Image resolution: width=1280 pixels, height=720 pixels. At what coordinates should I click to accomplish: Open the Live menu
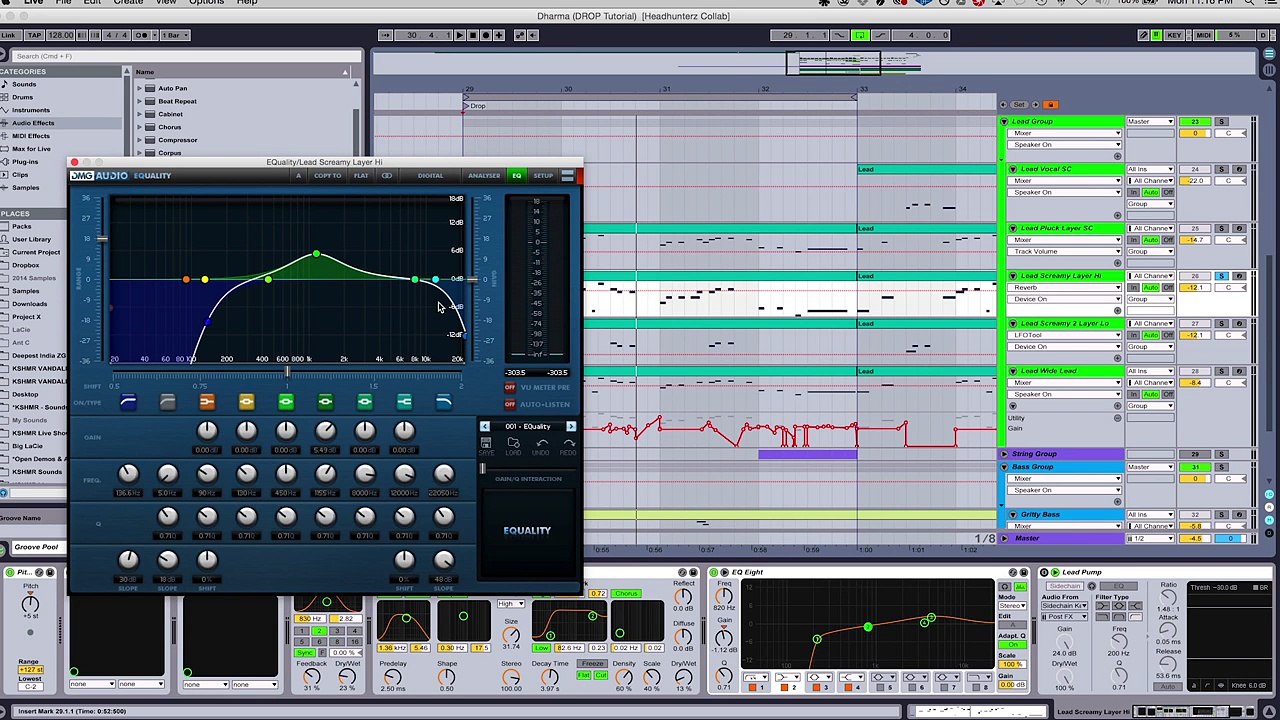tap(34, 3)
